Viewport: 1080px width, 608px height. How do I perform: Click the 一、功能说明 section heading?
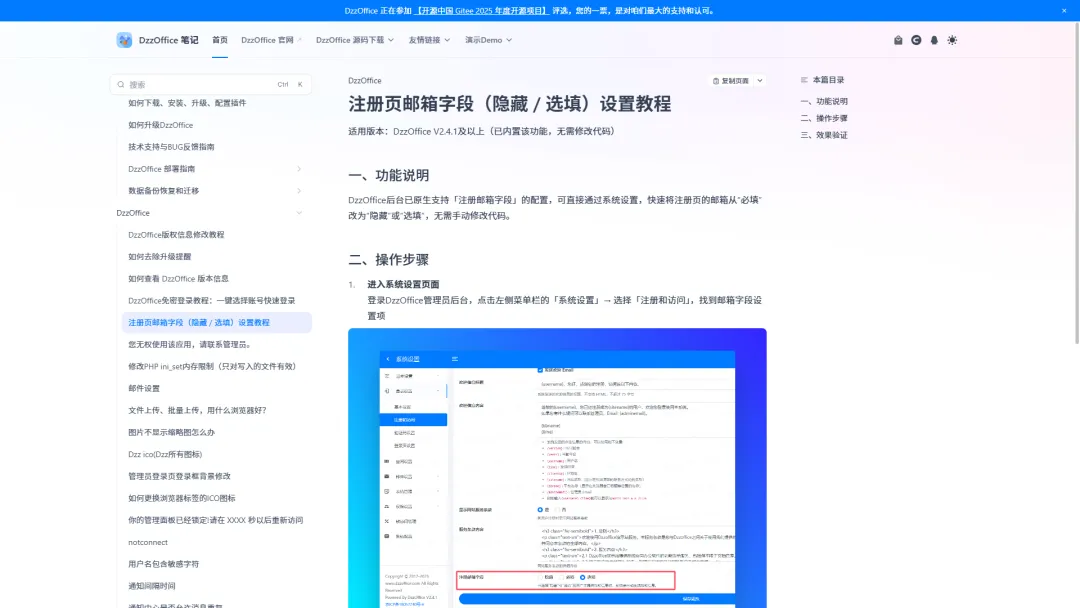[x=388, y=176]
